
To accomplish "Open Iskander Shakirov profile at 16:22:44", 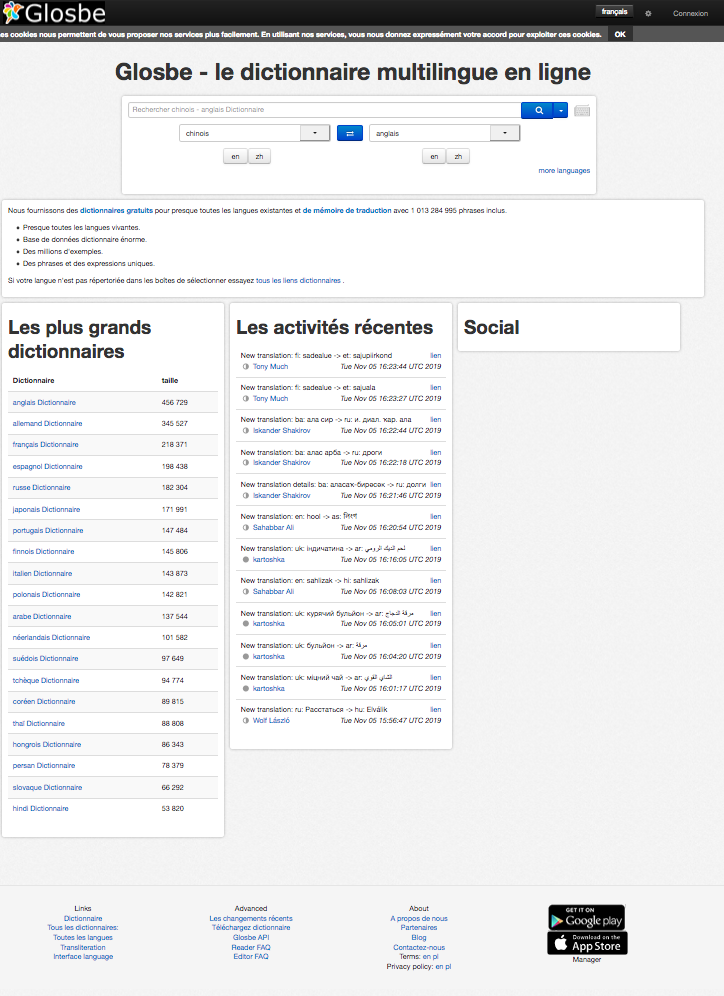I will coord(281,431).
